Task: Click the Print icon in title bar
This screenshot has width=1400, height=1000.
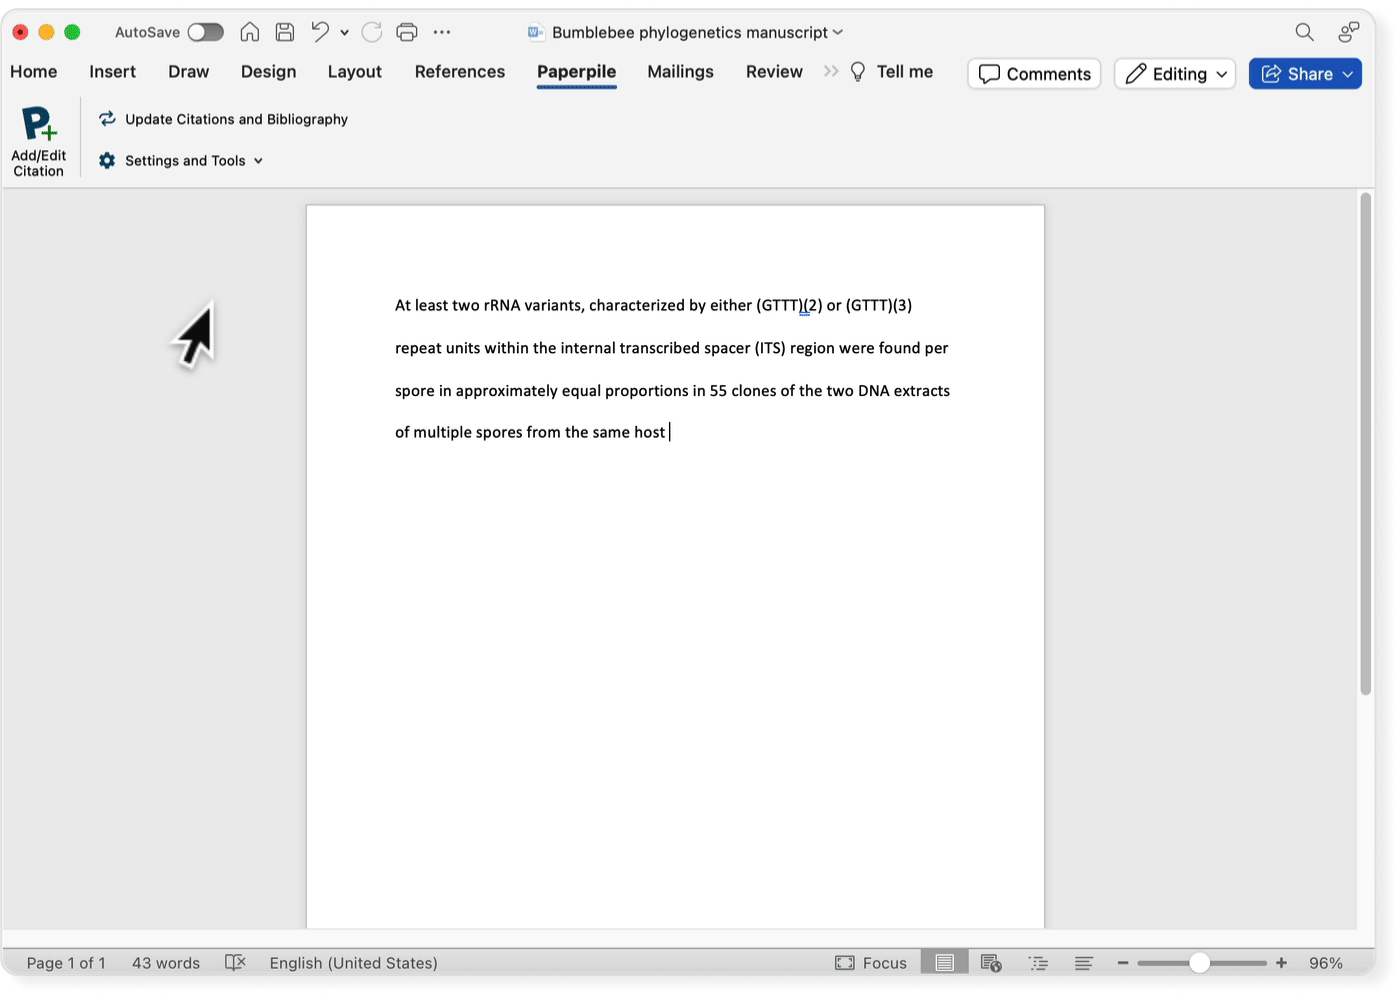Action: click(407, 32)
